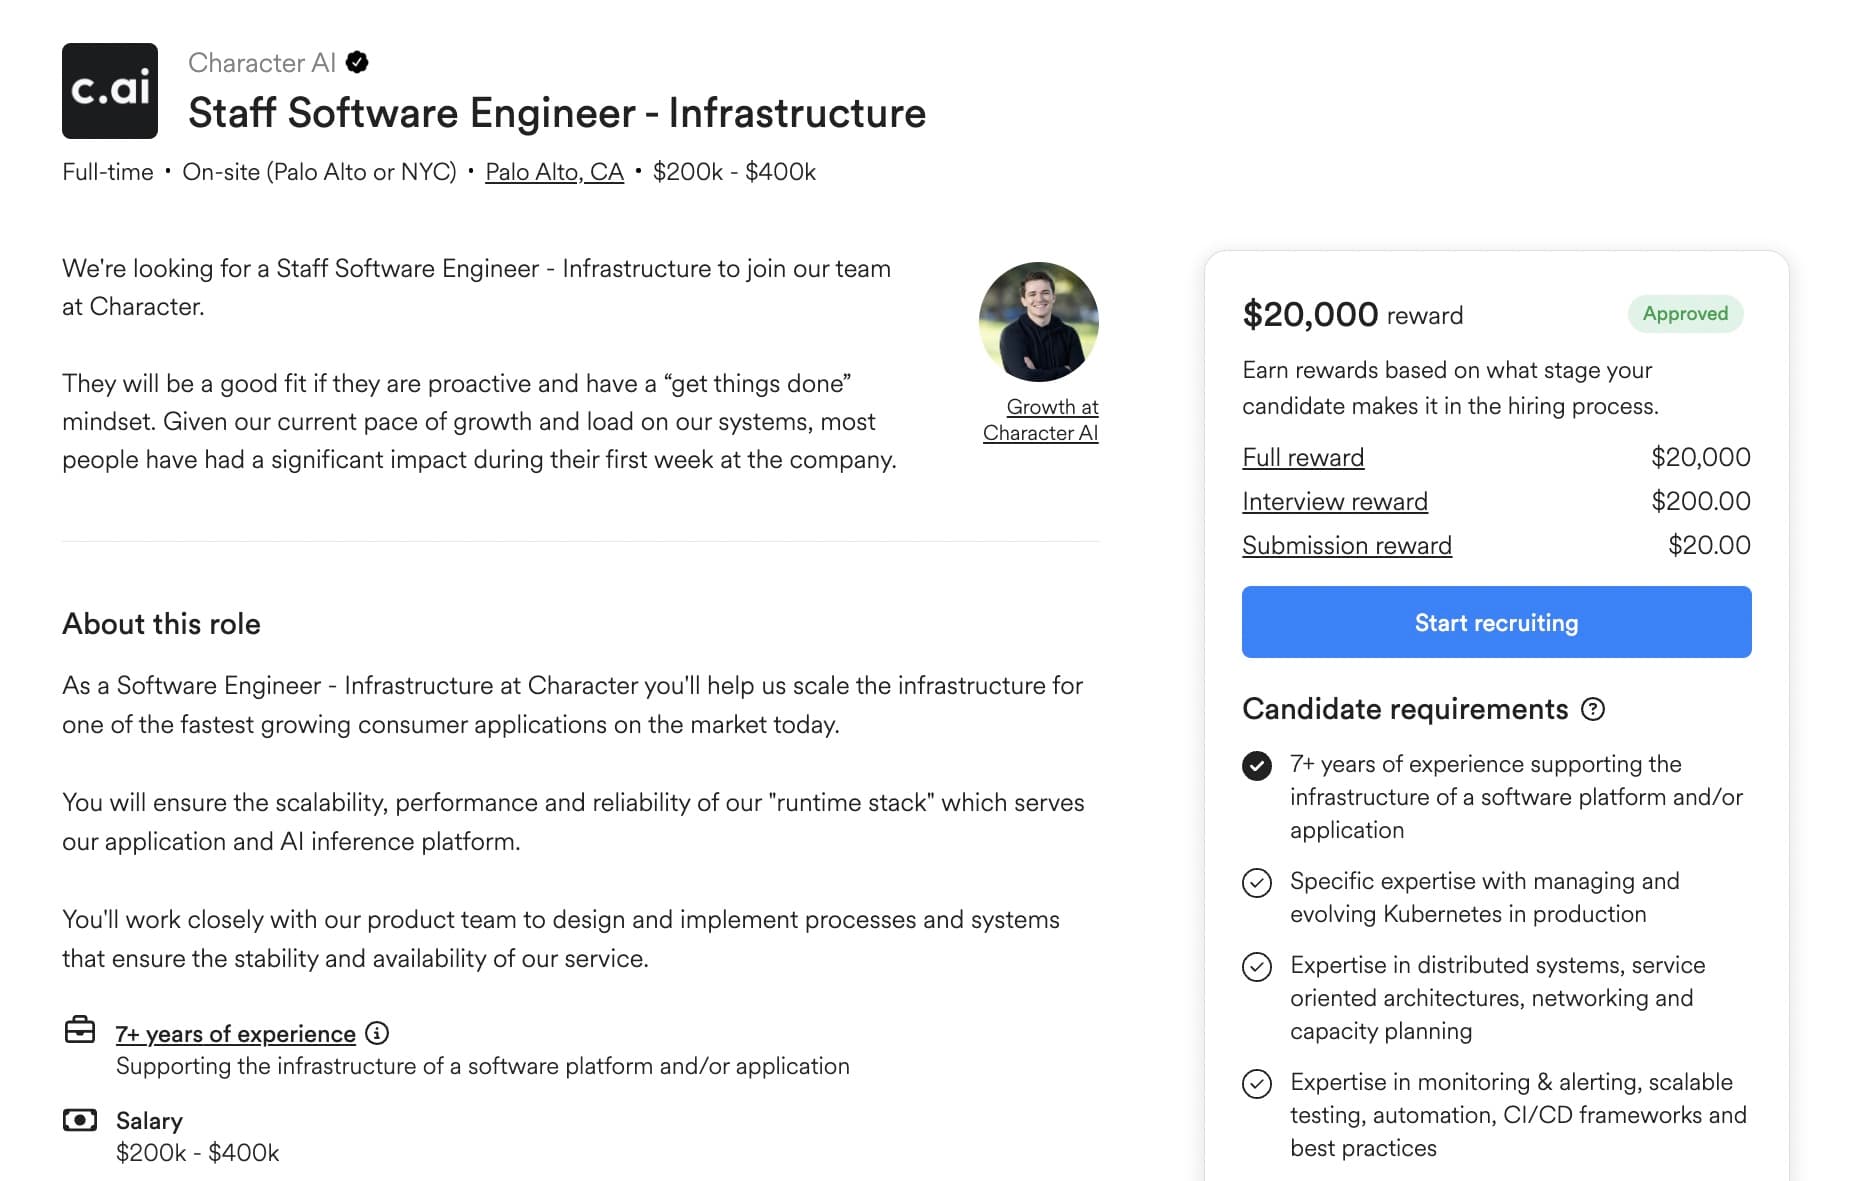Click the "Salary" label text

point(149,1121)
